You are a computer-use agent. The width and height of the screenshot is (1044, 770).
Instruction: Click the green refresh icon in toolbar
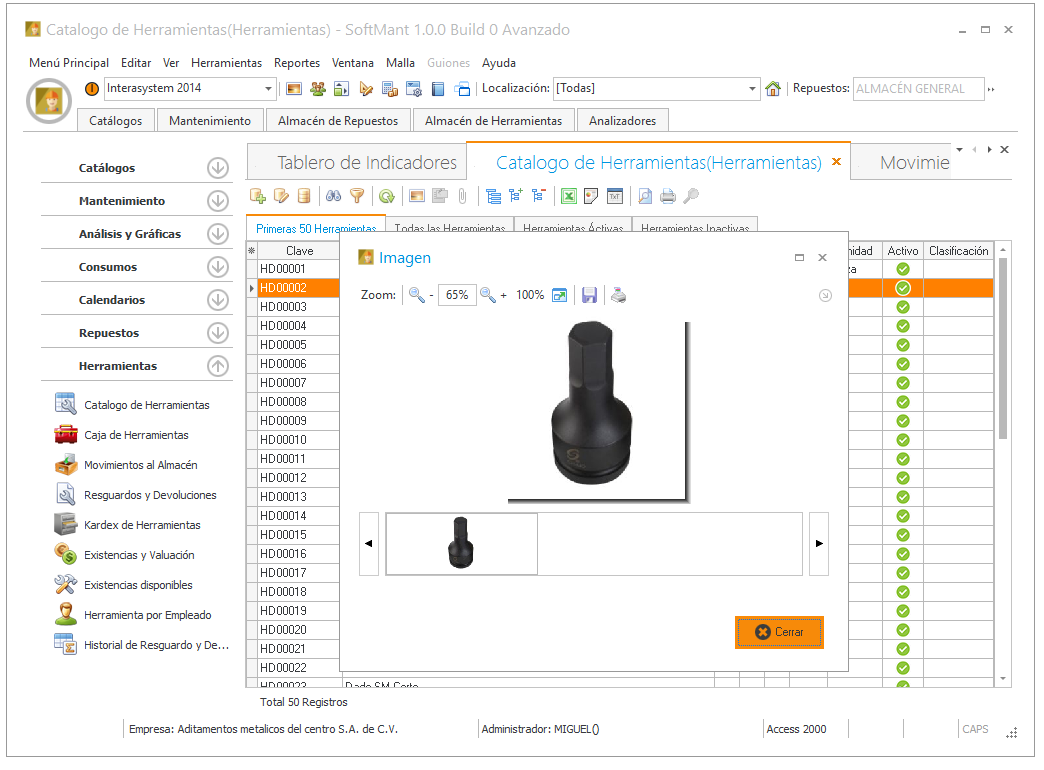[386, 196]
